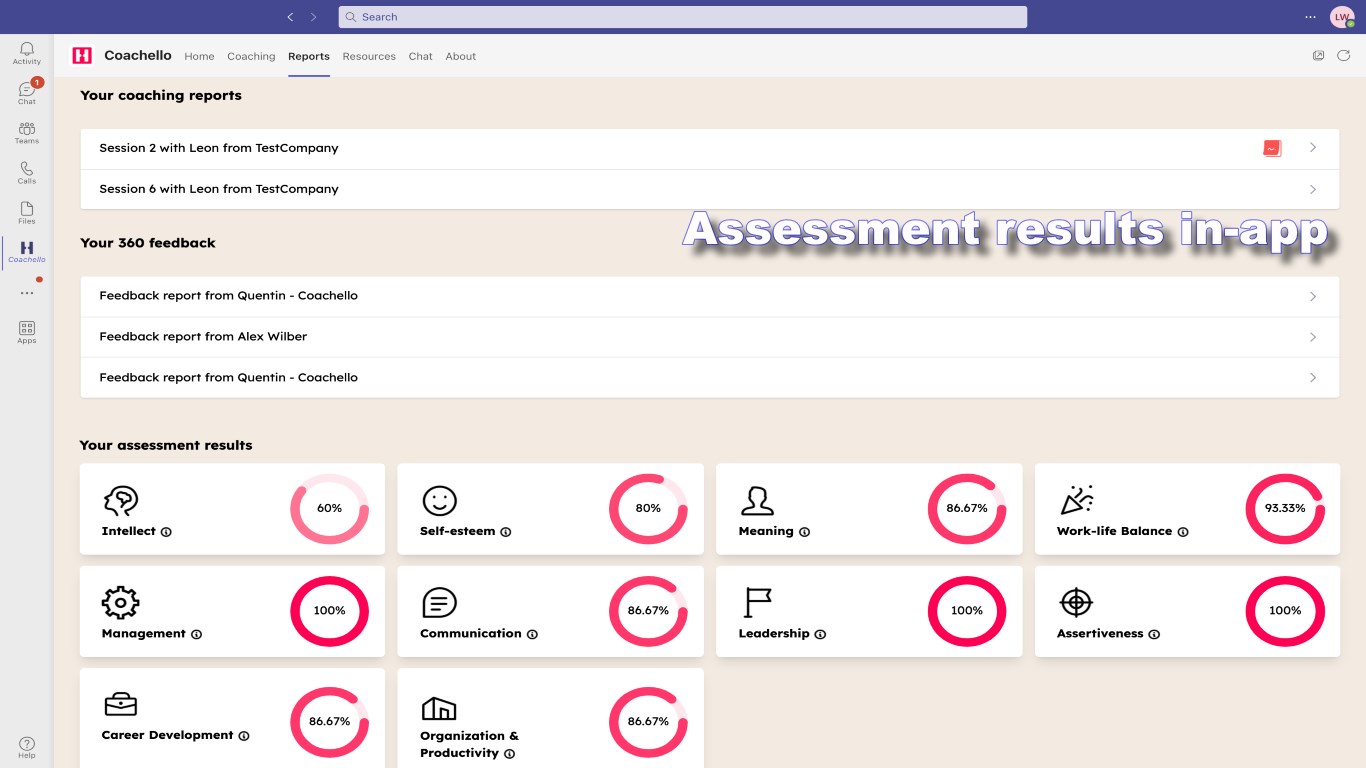Open Help at bottom of sidebar

27,747
